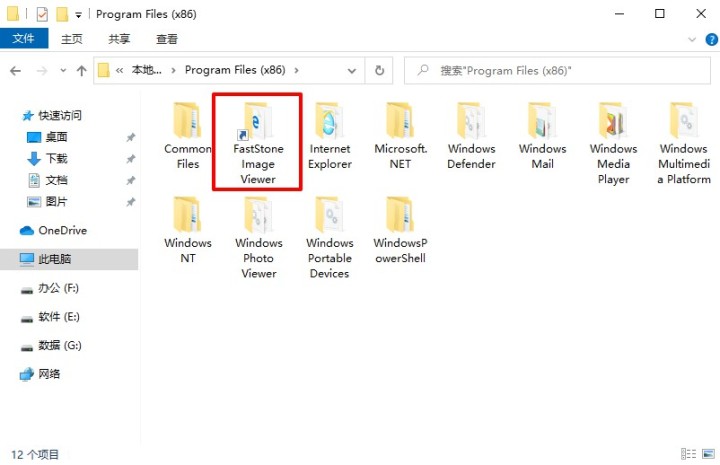
Task: Click the new folder icon in title bar
Action: (x=62, y=14)
